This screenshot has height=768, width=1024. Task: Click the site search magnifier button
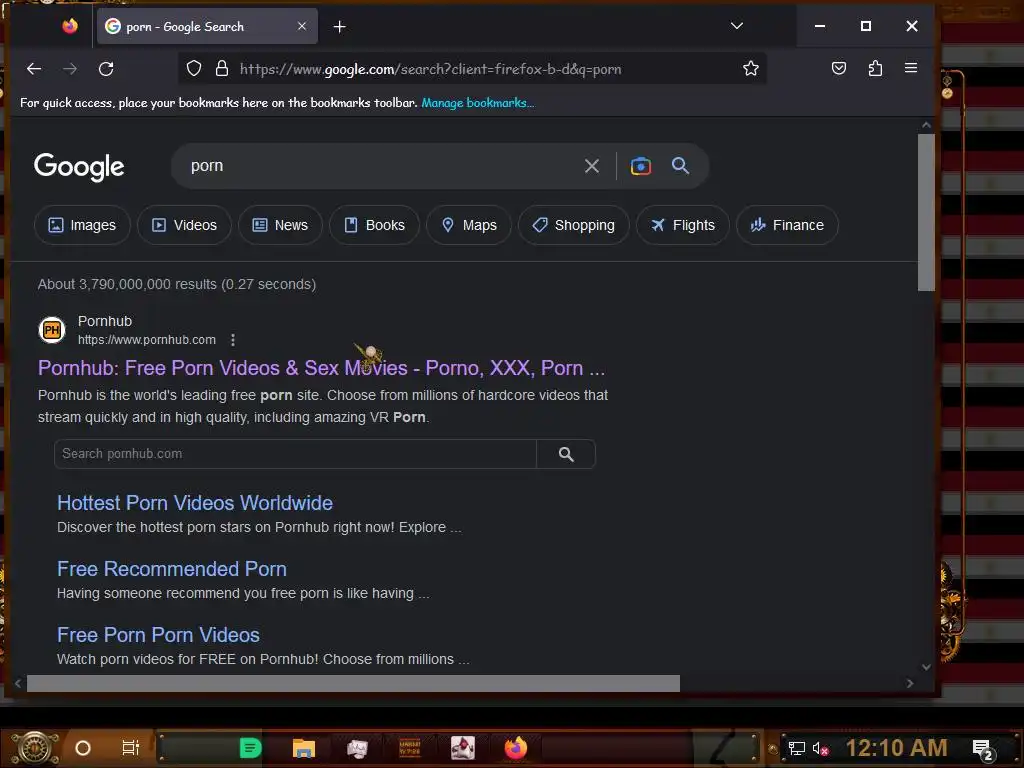566,454
